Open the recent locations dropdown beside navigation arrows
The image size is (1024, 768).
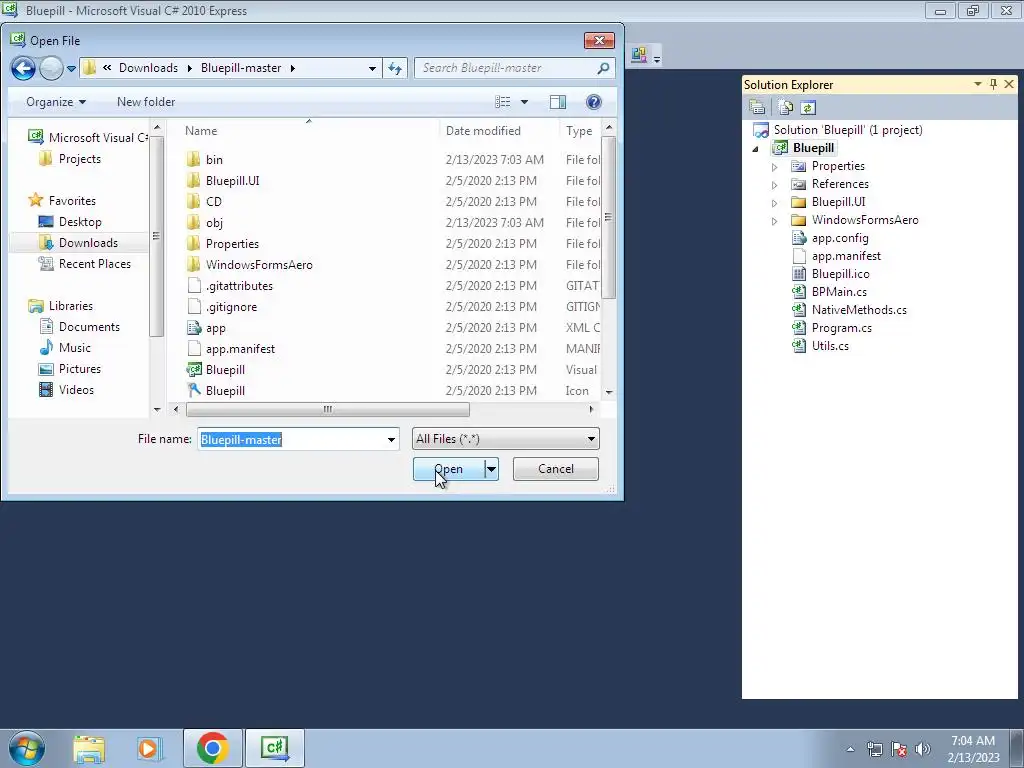coord(71,68)
